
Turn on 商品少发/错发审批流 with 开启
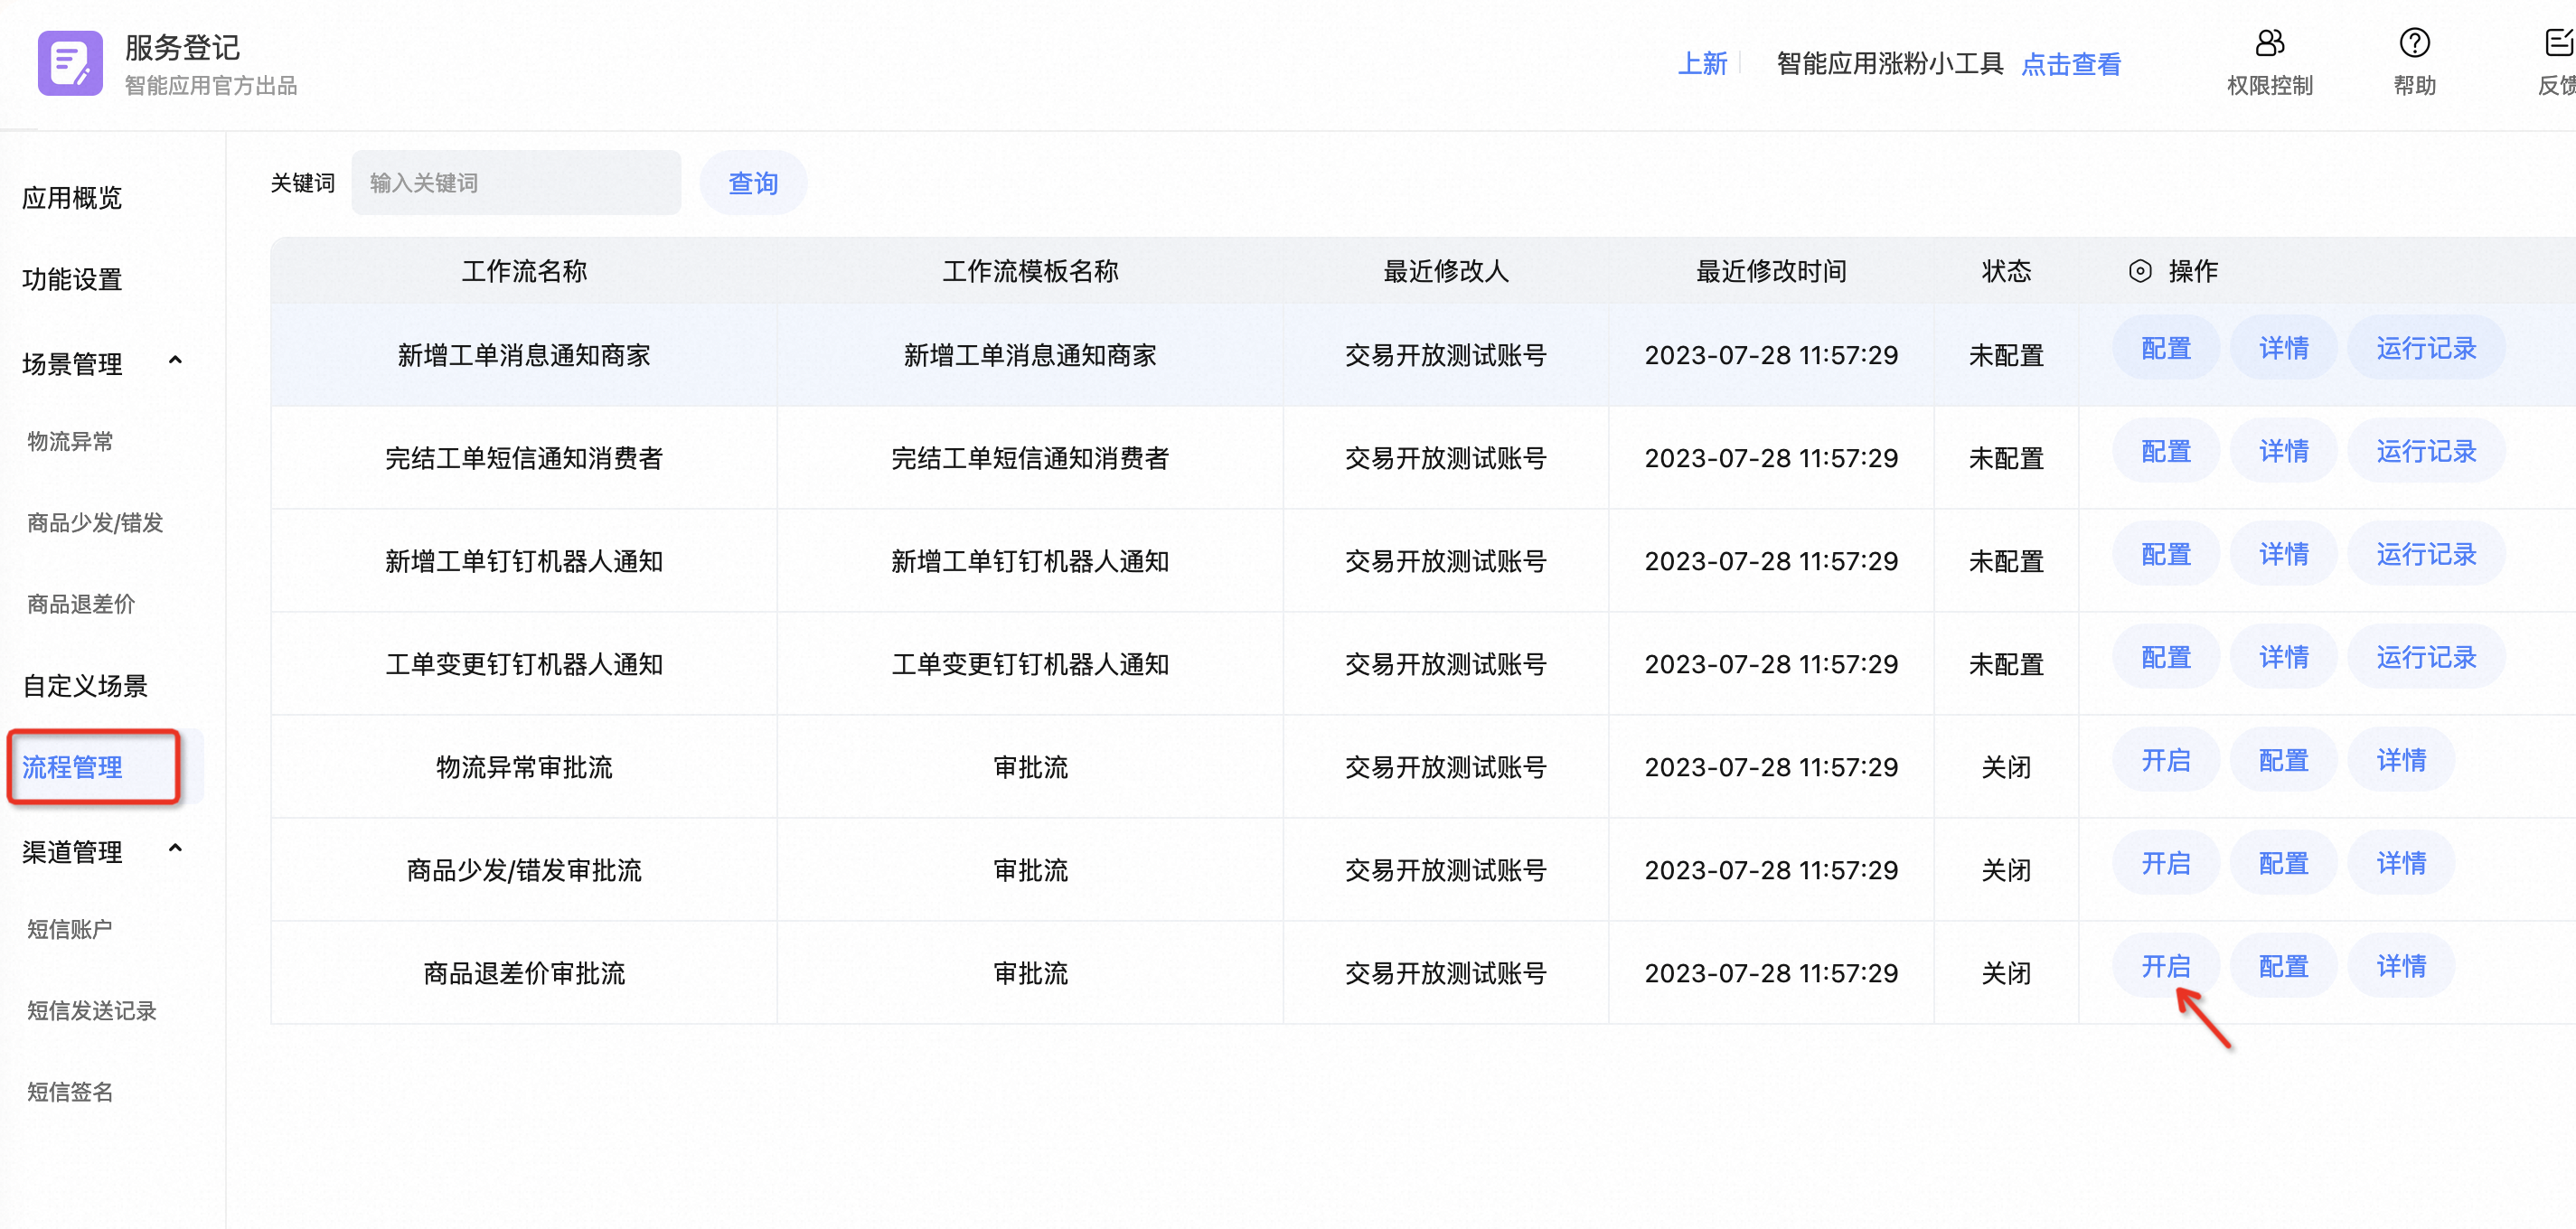[x=2165, y=864]
